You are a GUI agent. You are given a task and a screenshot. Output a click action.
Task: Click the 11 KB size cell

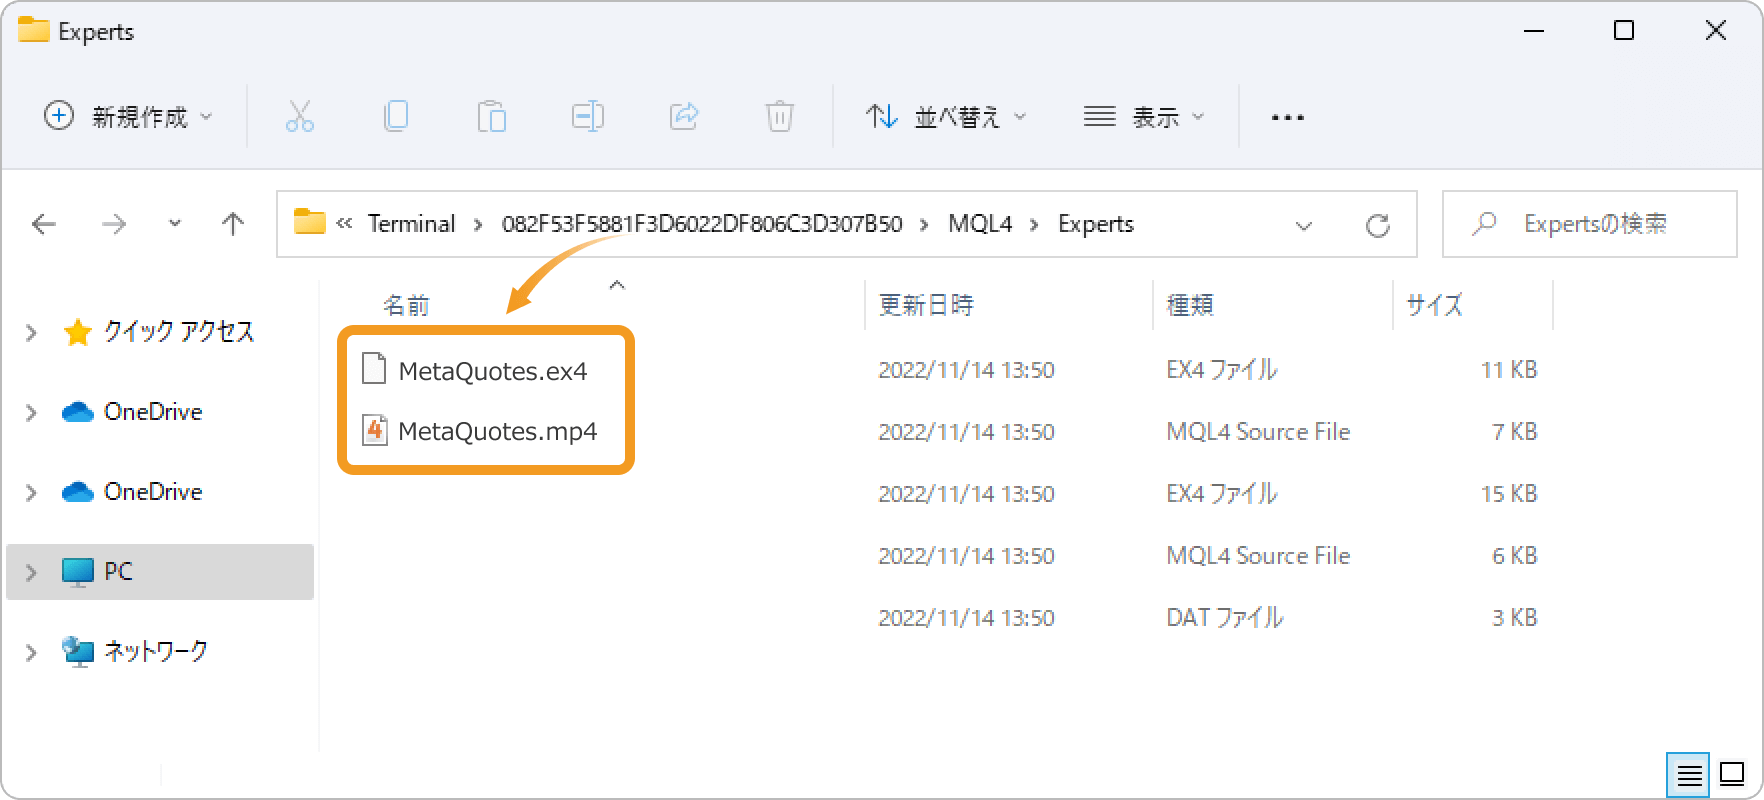pos(1509,370)
